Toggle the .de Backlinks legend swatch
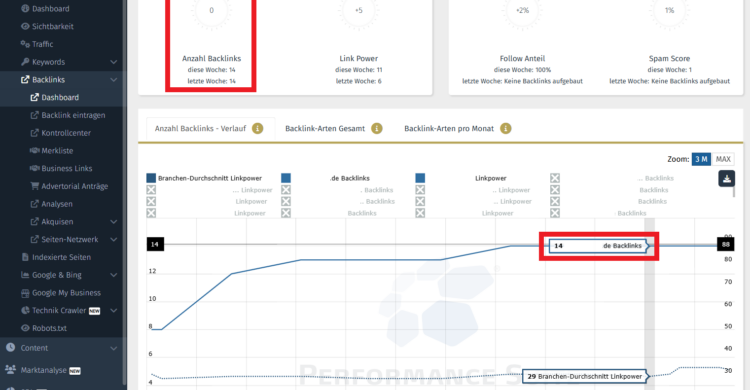750x390 pixels. point(286,178)
